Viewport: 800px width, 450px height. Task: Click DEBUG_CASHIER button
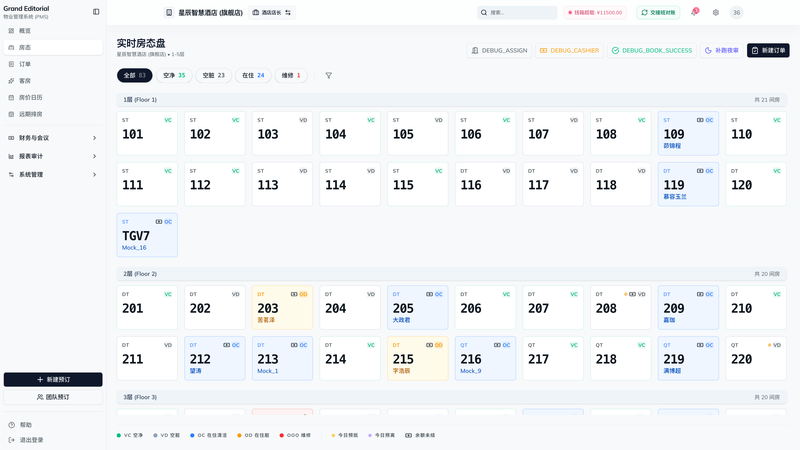[x=569, y=51]
